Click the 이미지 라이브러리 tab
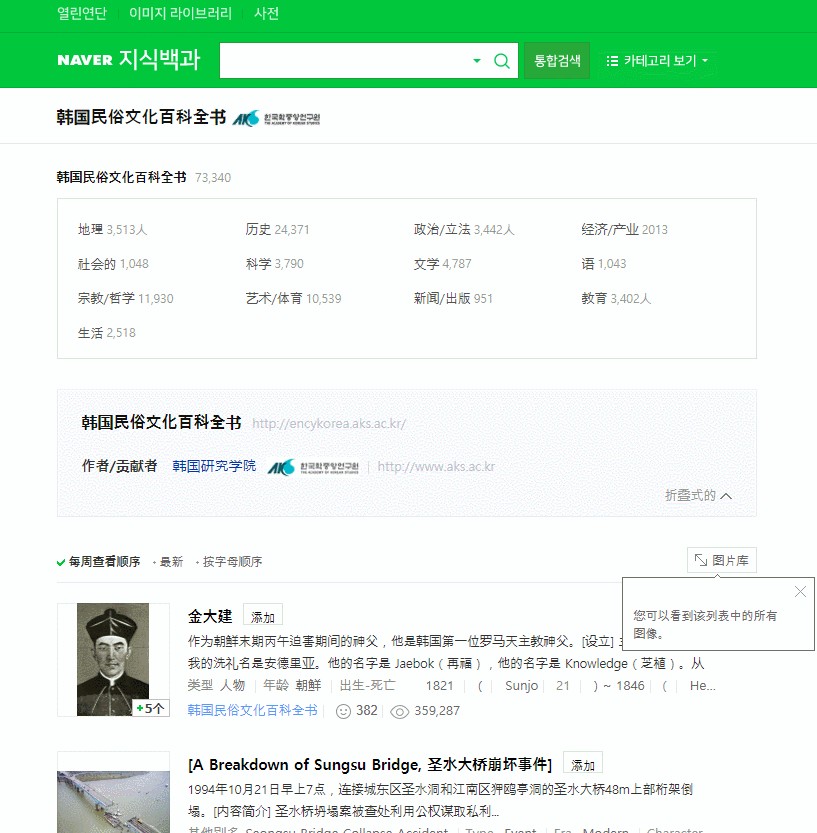The width and height of the screenshot is (817, 833). [180, 14]
